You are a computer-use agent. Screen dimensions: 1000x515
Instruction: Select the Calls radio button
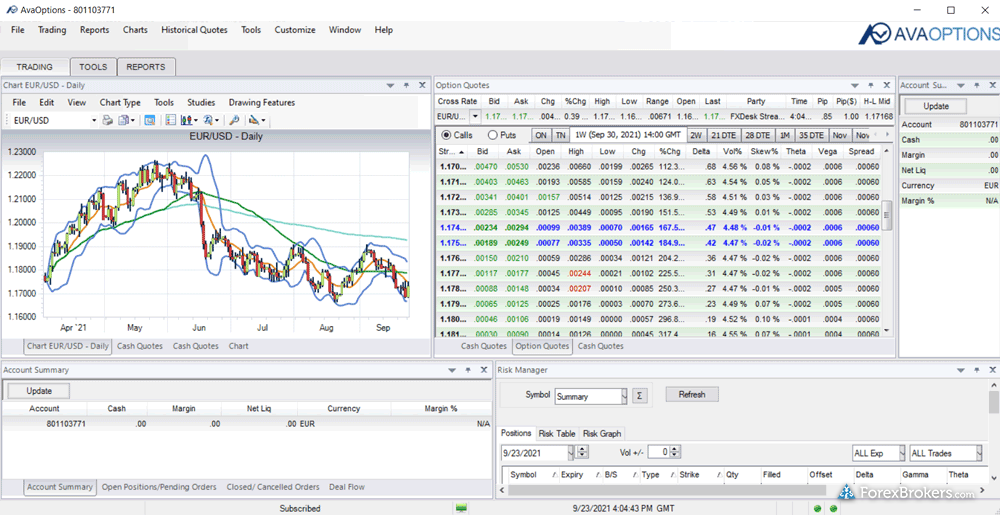pos(447,135)
